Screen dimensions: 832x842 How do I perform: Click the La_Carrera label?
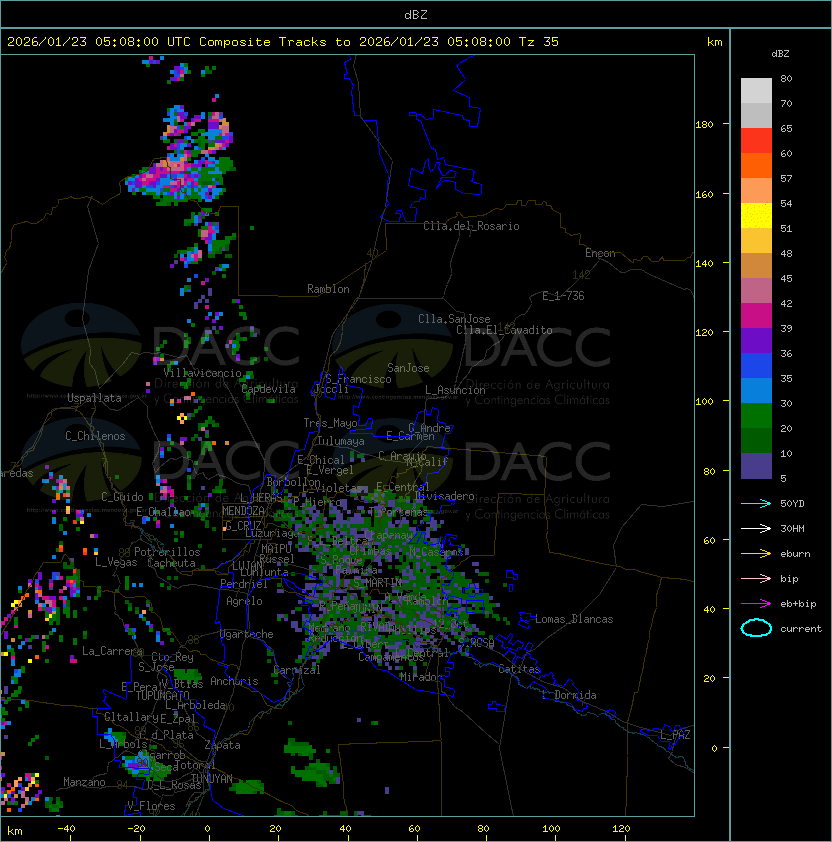point(112,651)
